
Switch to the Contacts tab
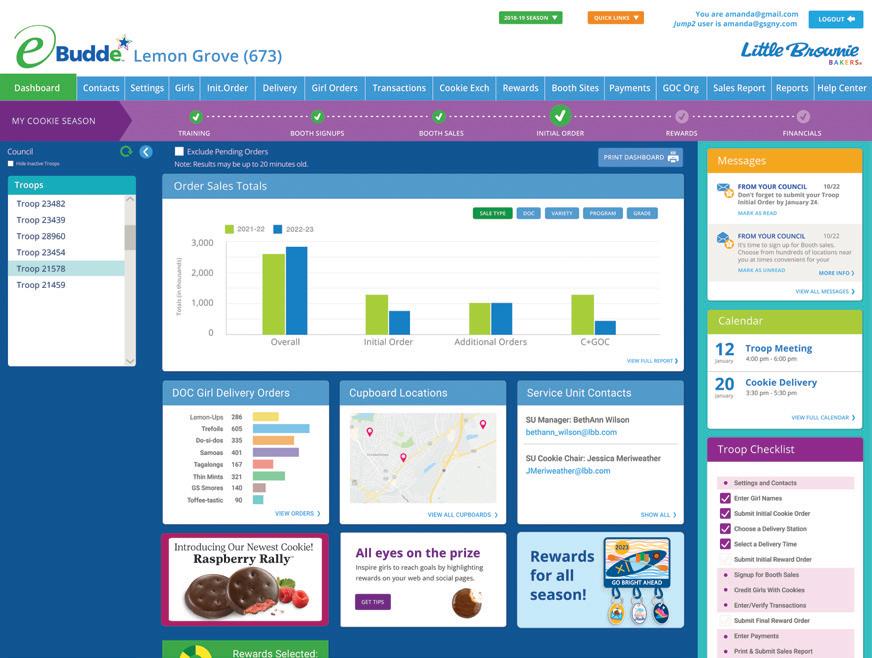(101, 88)
